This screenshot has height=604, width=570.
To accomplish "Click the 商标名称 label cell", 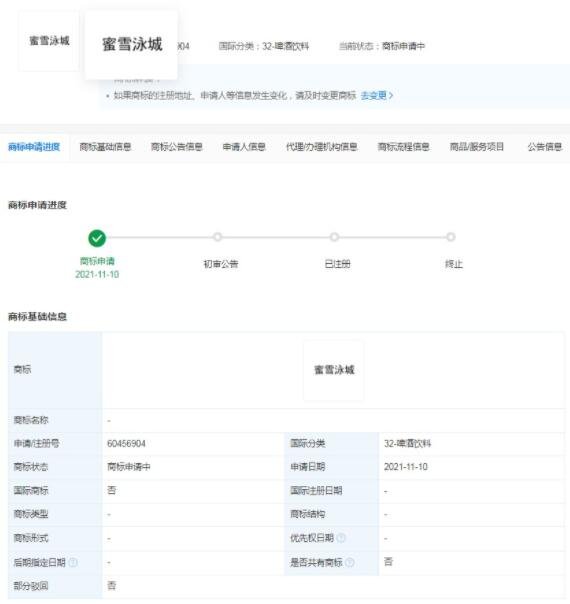I will tap(55, 420).
